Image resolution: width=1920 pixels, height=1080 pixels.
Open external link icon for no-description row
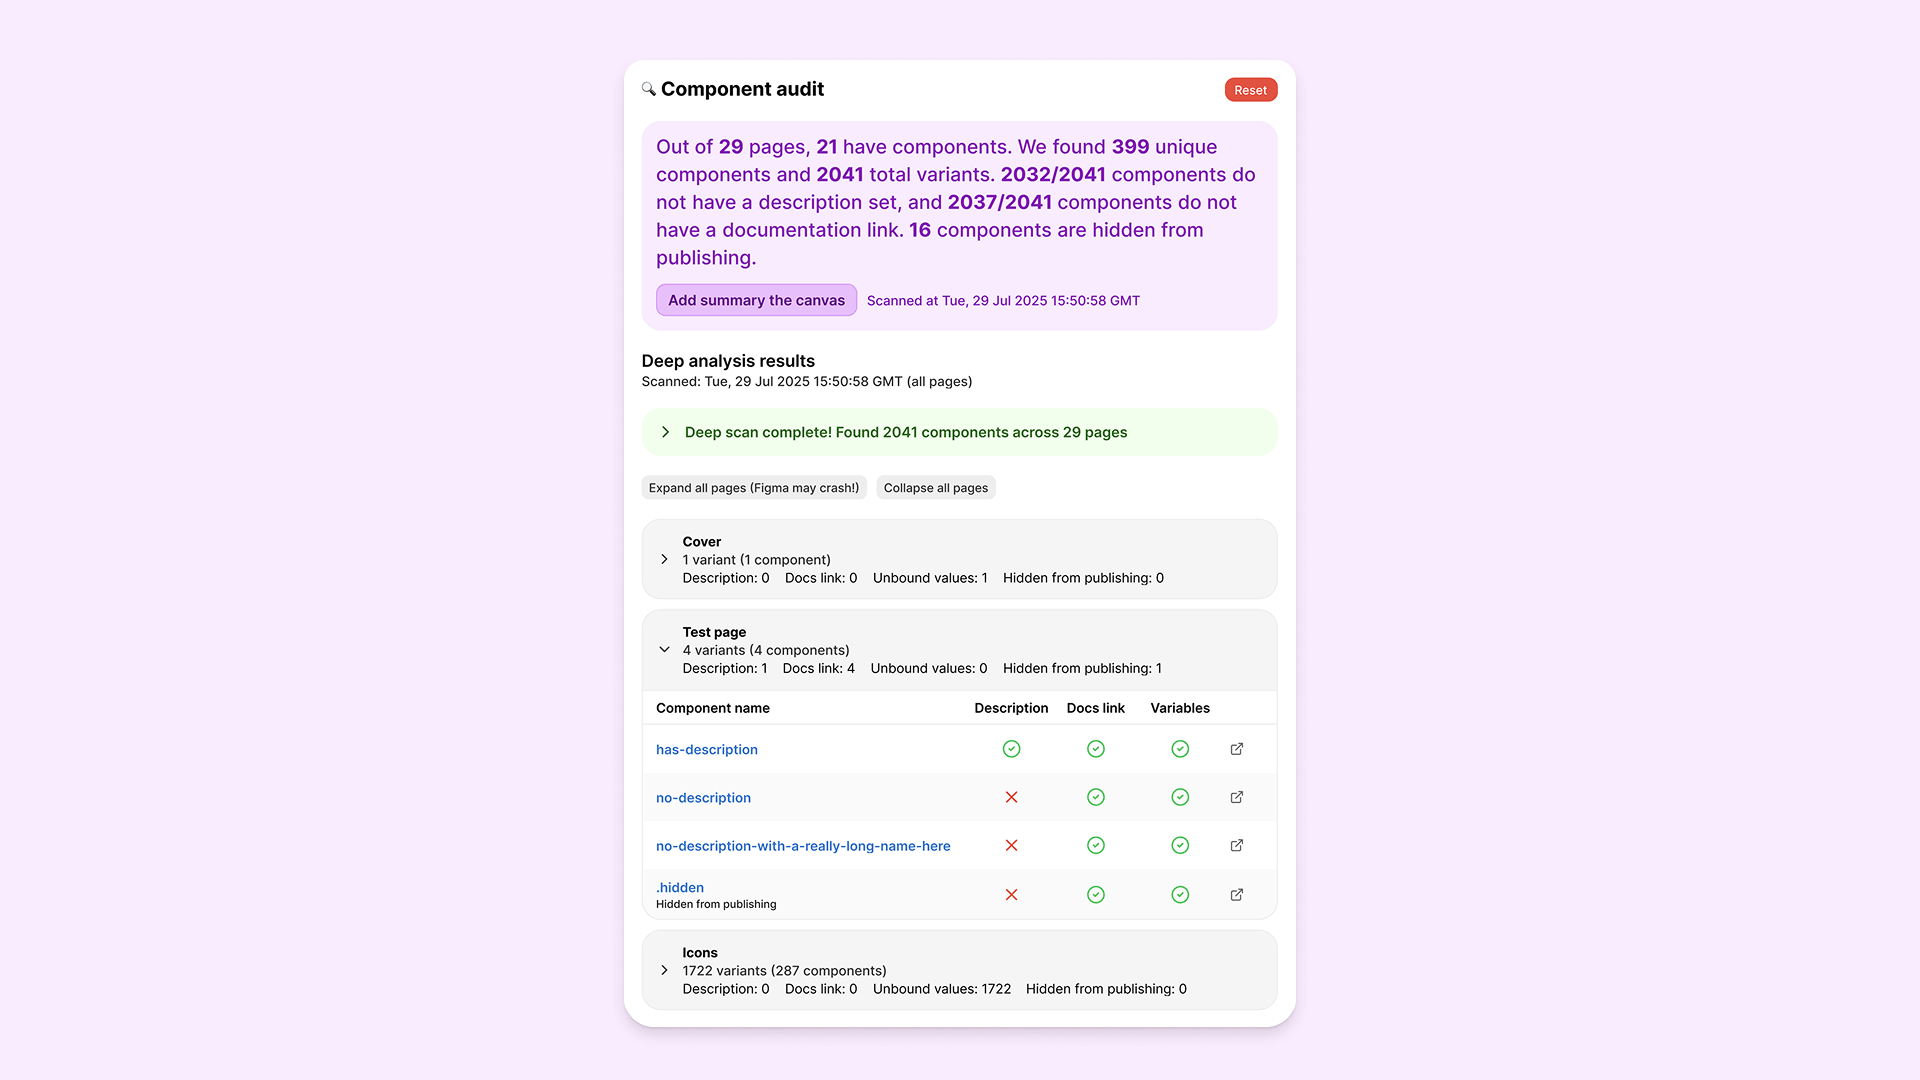1237,797
